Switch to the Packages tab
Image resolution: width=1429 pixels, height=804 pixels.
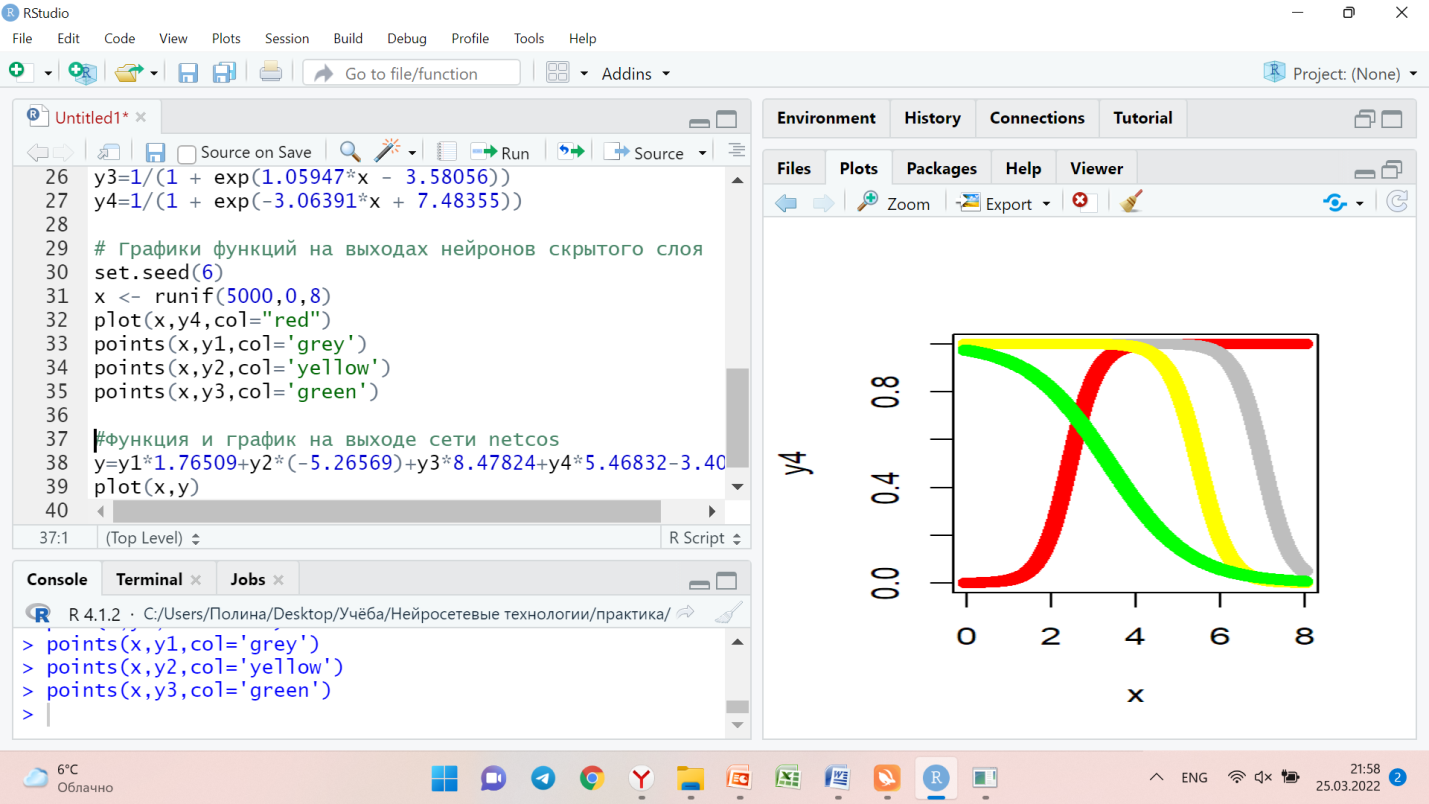coord(941,168)
